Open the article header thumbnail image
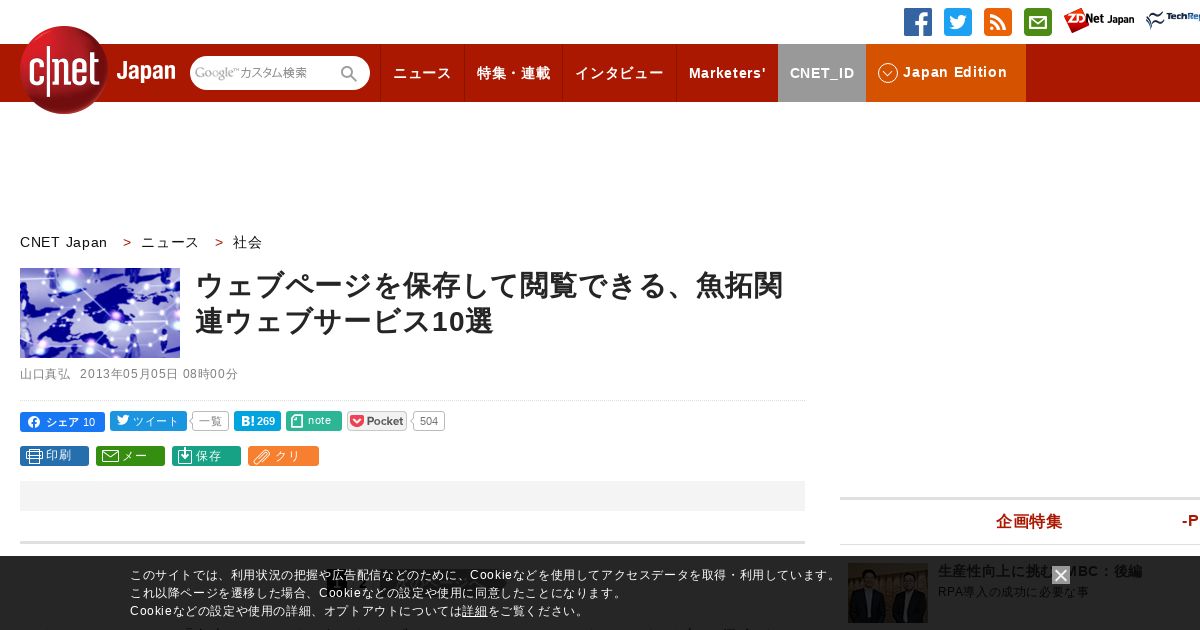Screen dimensions: 1200x630 [100, 313]
